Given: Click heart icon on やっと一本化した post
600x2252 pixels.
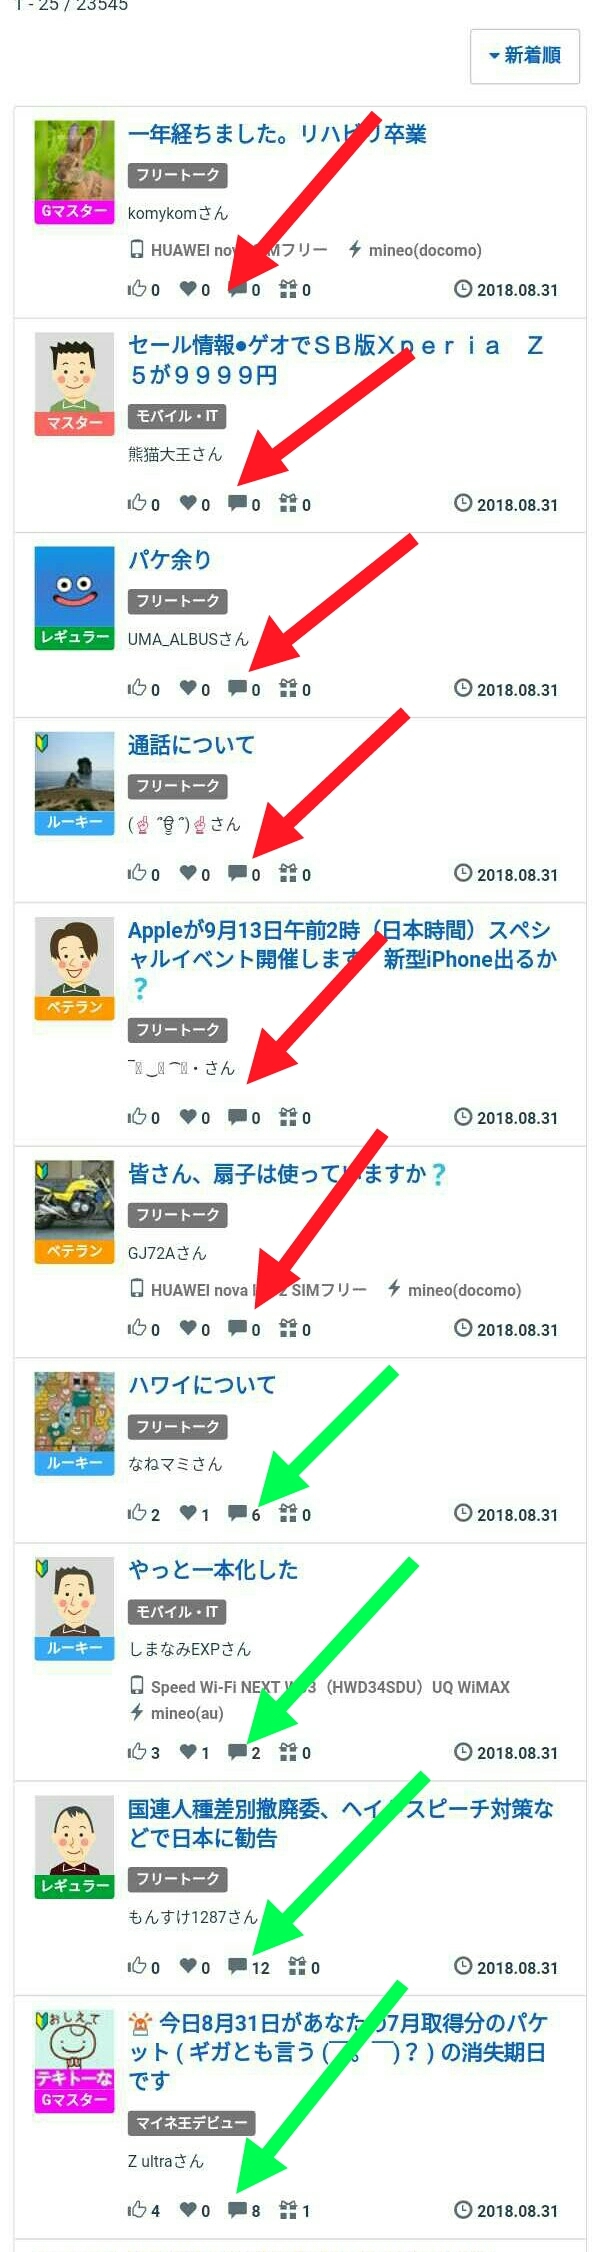Looking at the screenshot, I should pos(188,1750).
